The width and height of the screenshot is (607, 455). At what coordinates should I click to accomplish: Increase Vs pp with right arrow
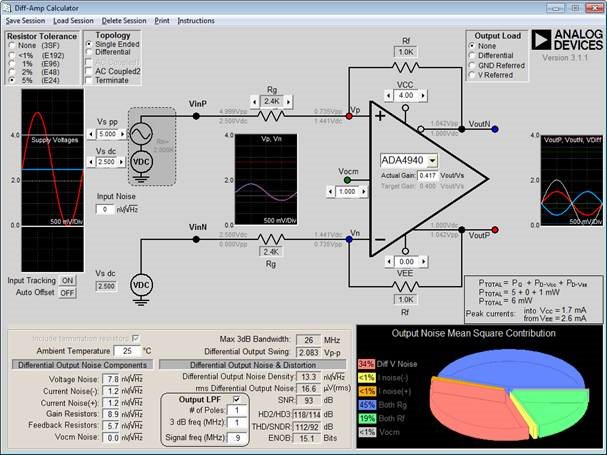coord(123,134)
